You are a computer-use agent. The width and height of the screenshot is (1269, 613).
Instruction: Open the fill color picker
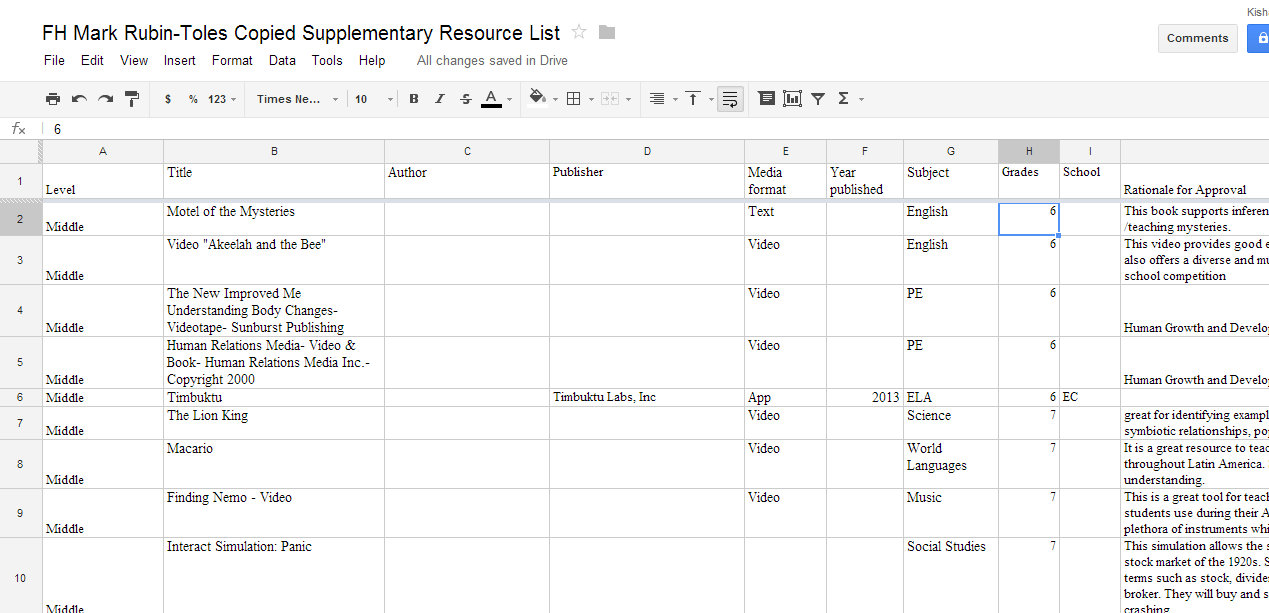[x=537, y=98]
